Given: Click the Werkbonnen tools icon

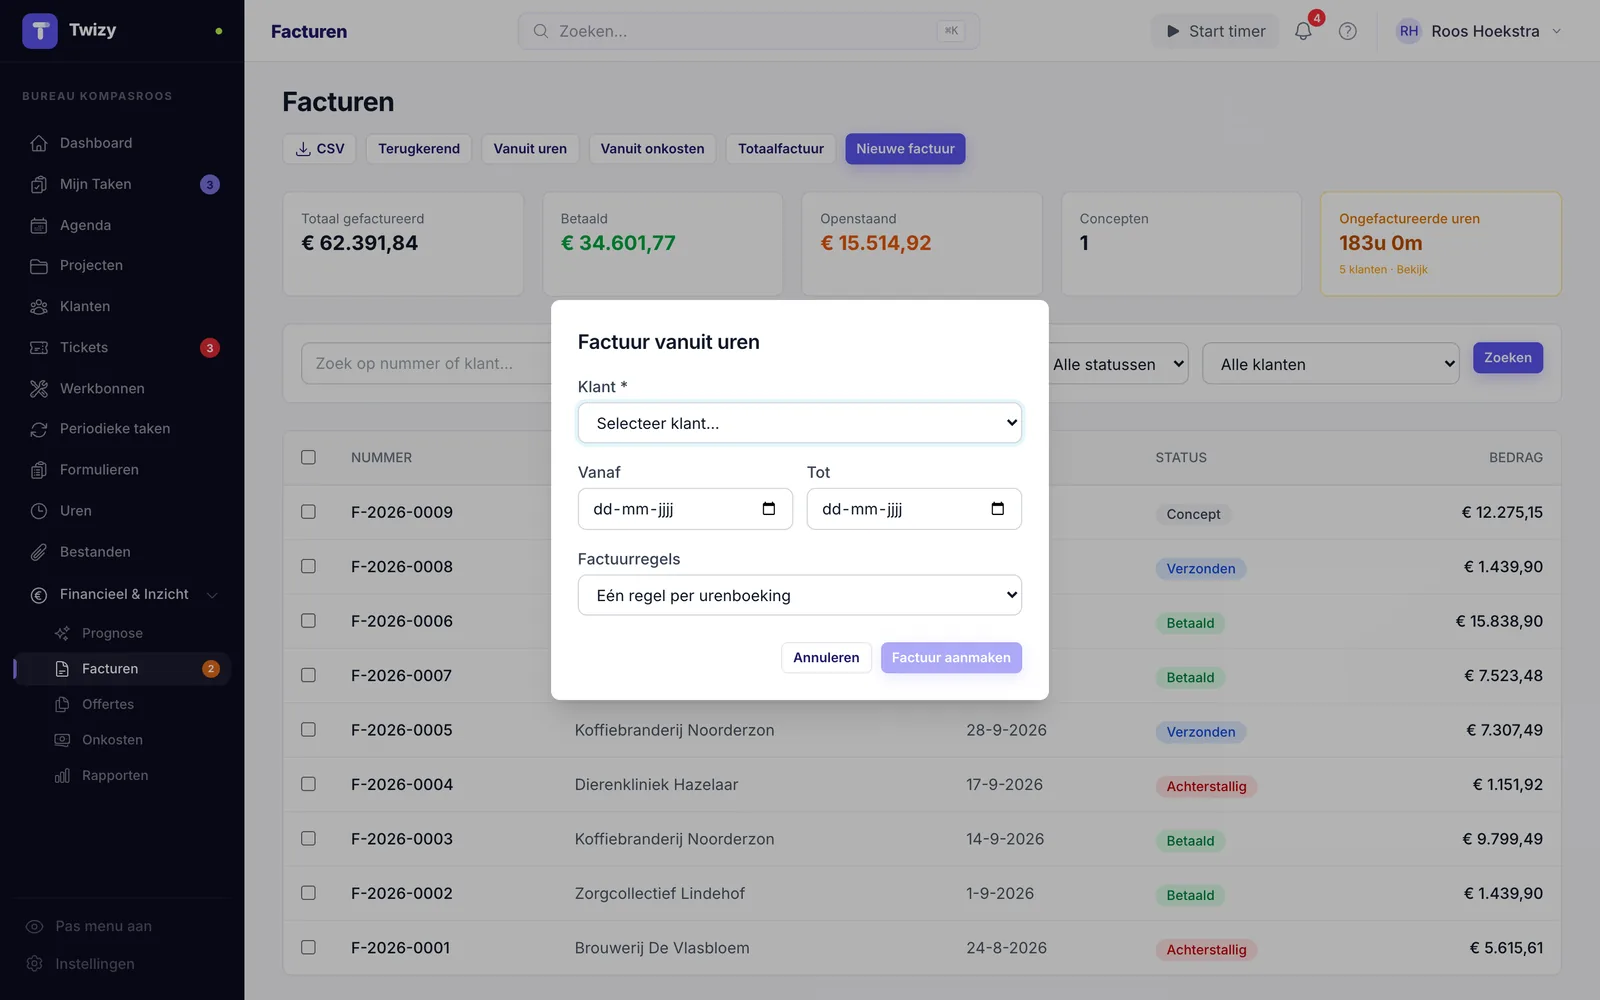Looking at the screenshot, I should click(x=39, y=389).
